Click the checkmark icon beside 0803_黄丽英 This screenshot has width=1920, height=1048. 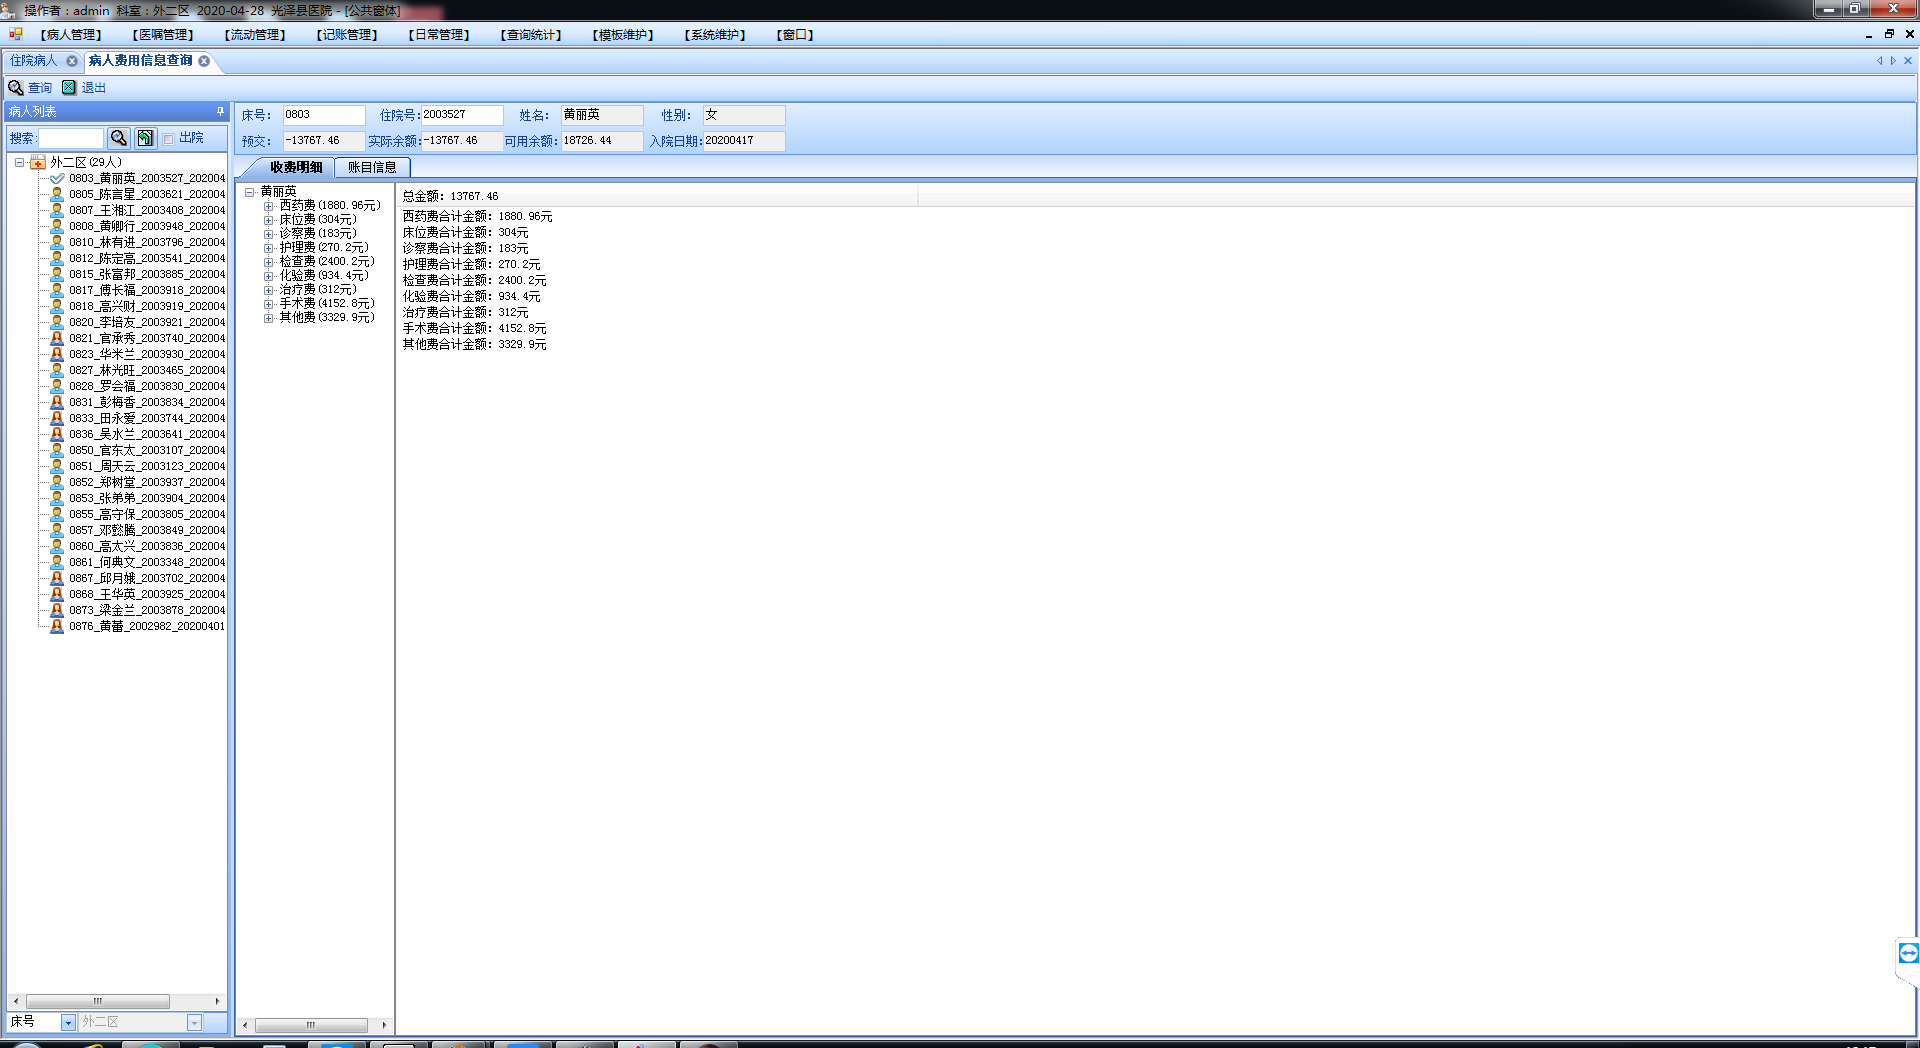[57, 178]
